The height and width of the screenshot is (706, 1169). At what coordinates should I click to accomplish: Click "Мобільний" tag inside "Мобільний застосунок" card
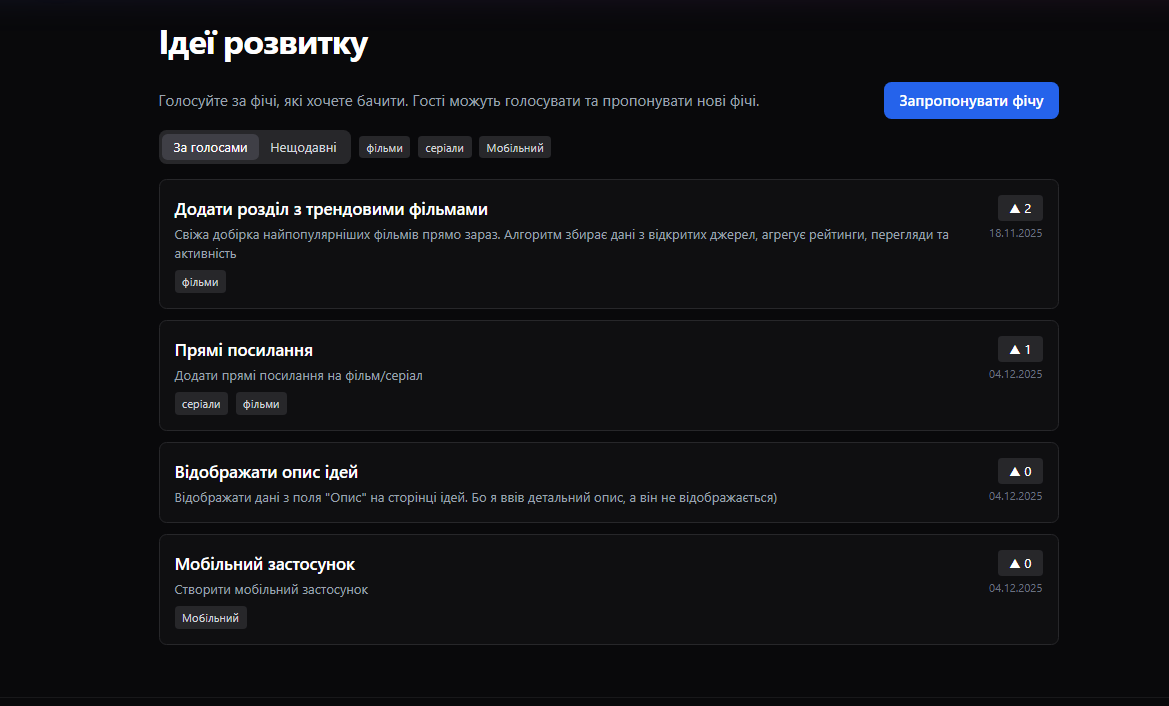[210, 618]
